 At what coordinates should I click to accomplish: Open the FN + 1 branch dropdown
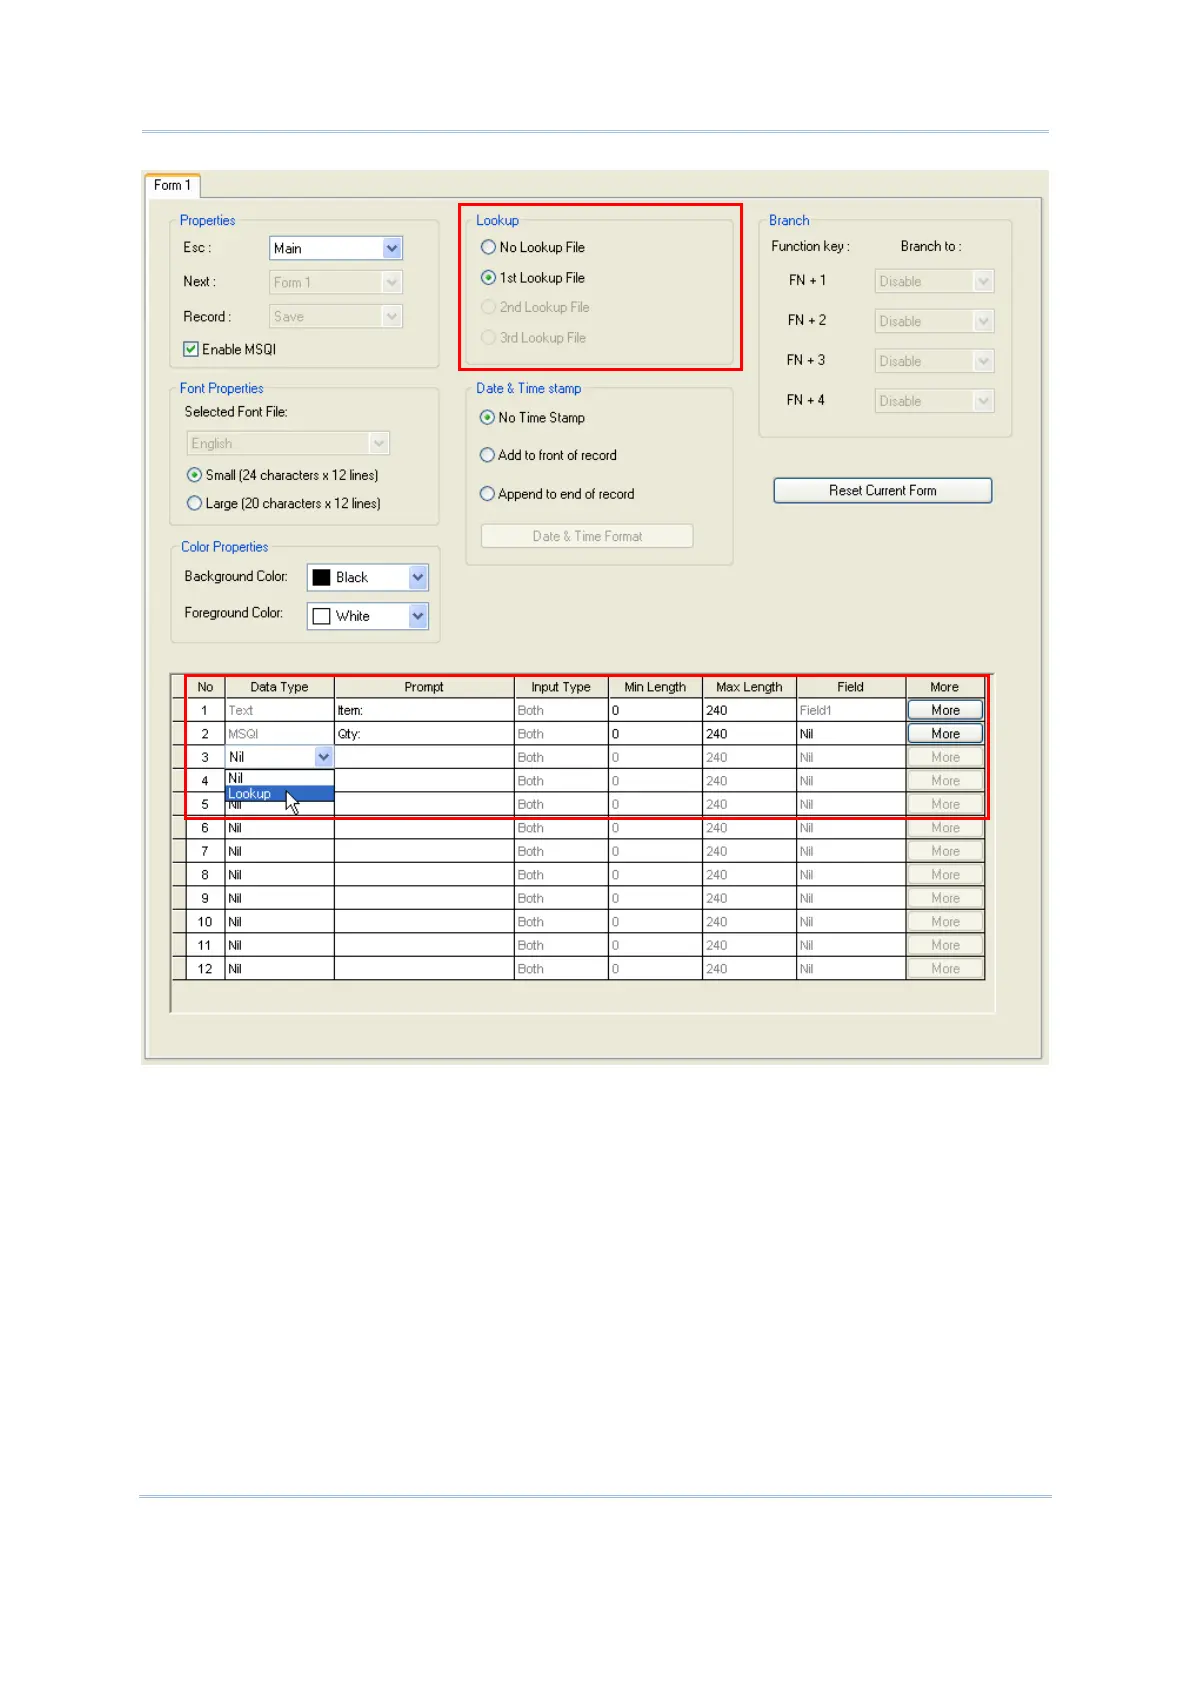(x=934, y=281)
